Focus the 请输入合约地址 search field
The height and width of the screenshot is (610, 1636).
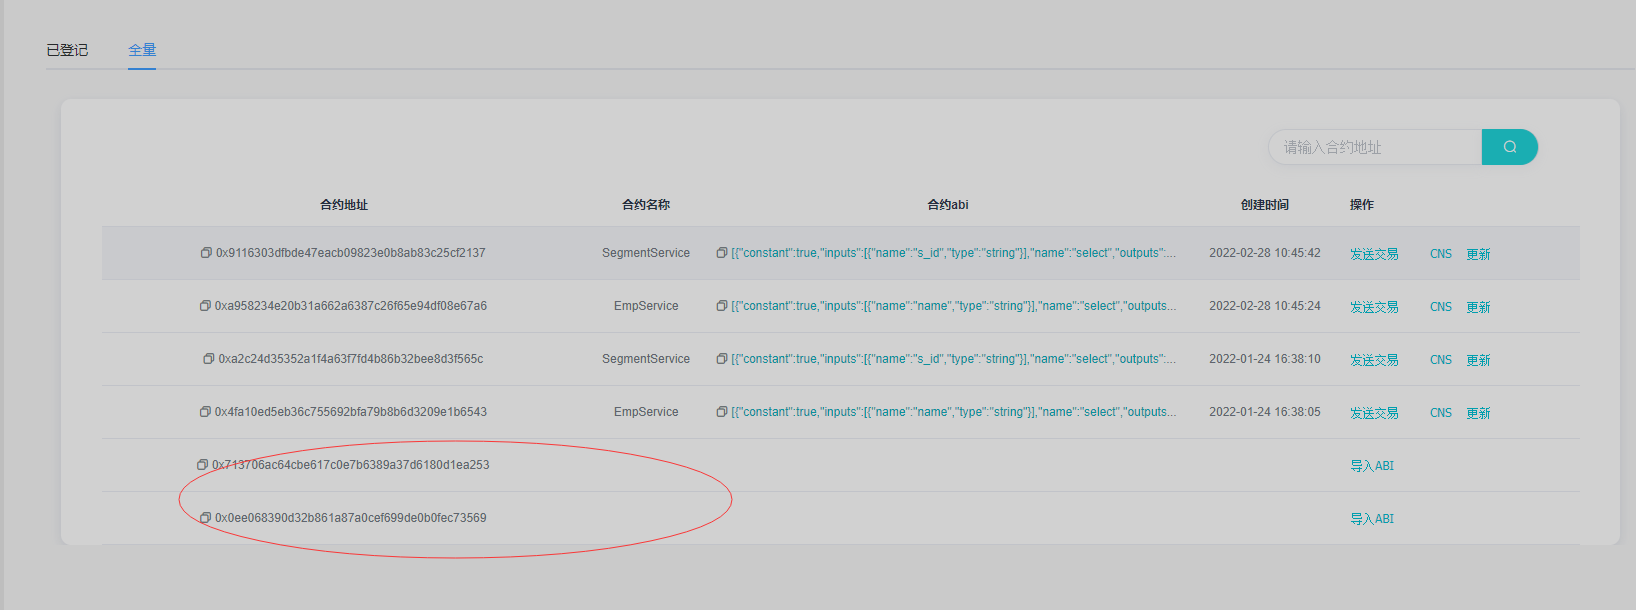coord(1375,147)
